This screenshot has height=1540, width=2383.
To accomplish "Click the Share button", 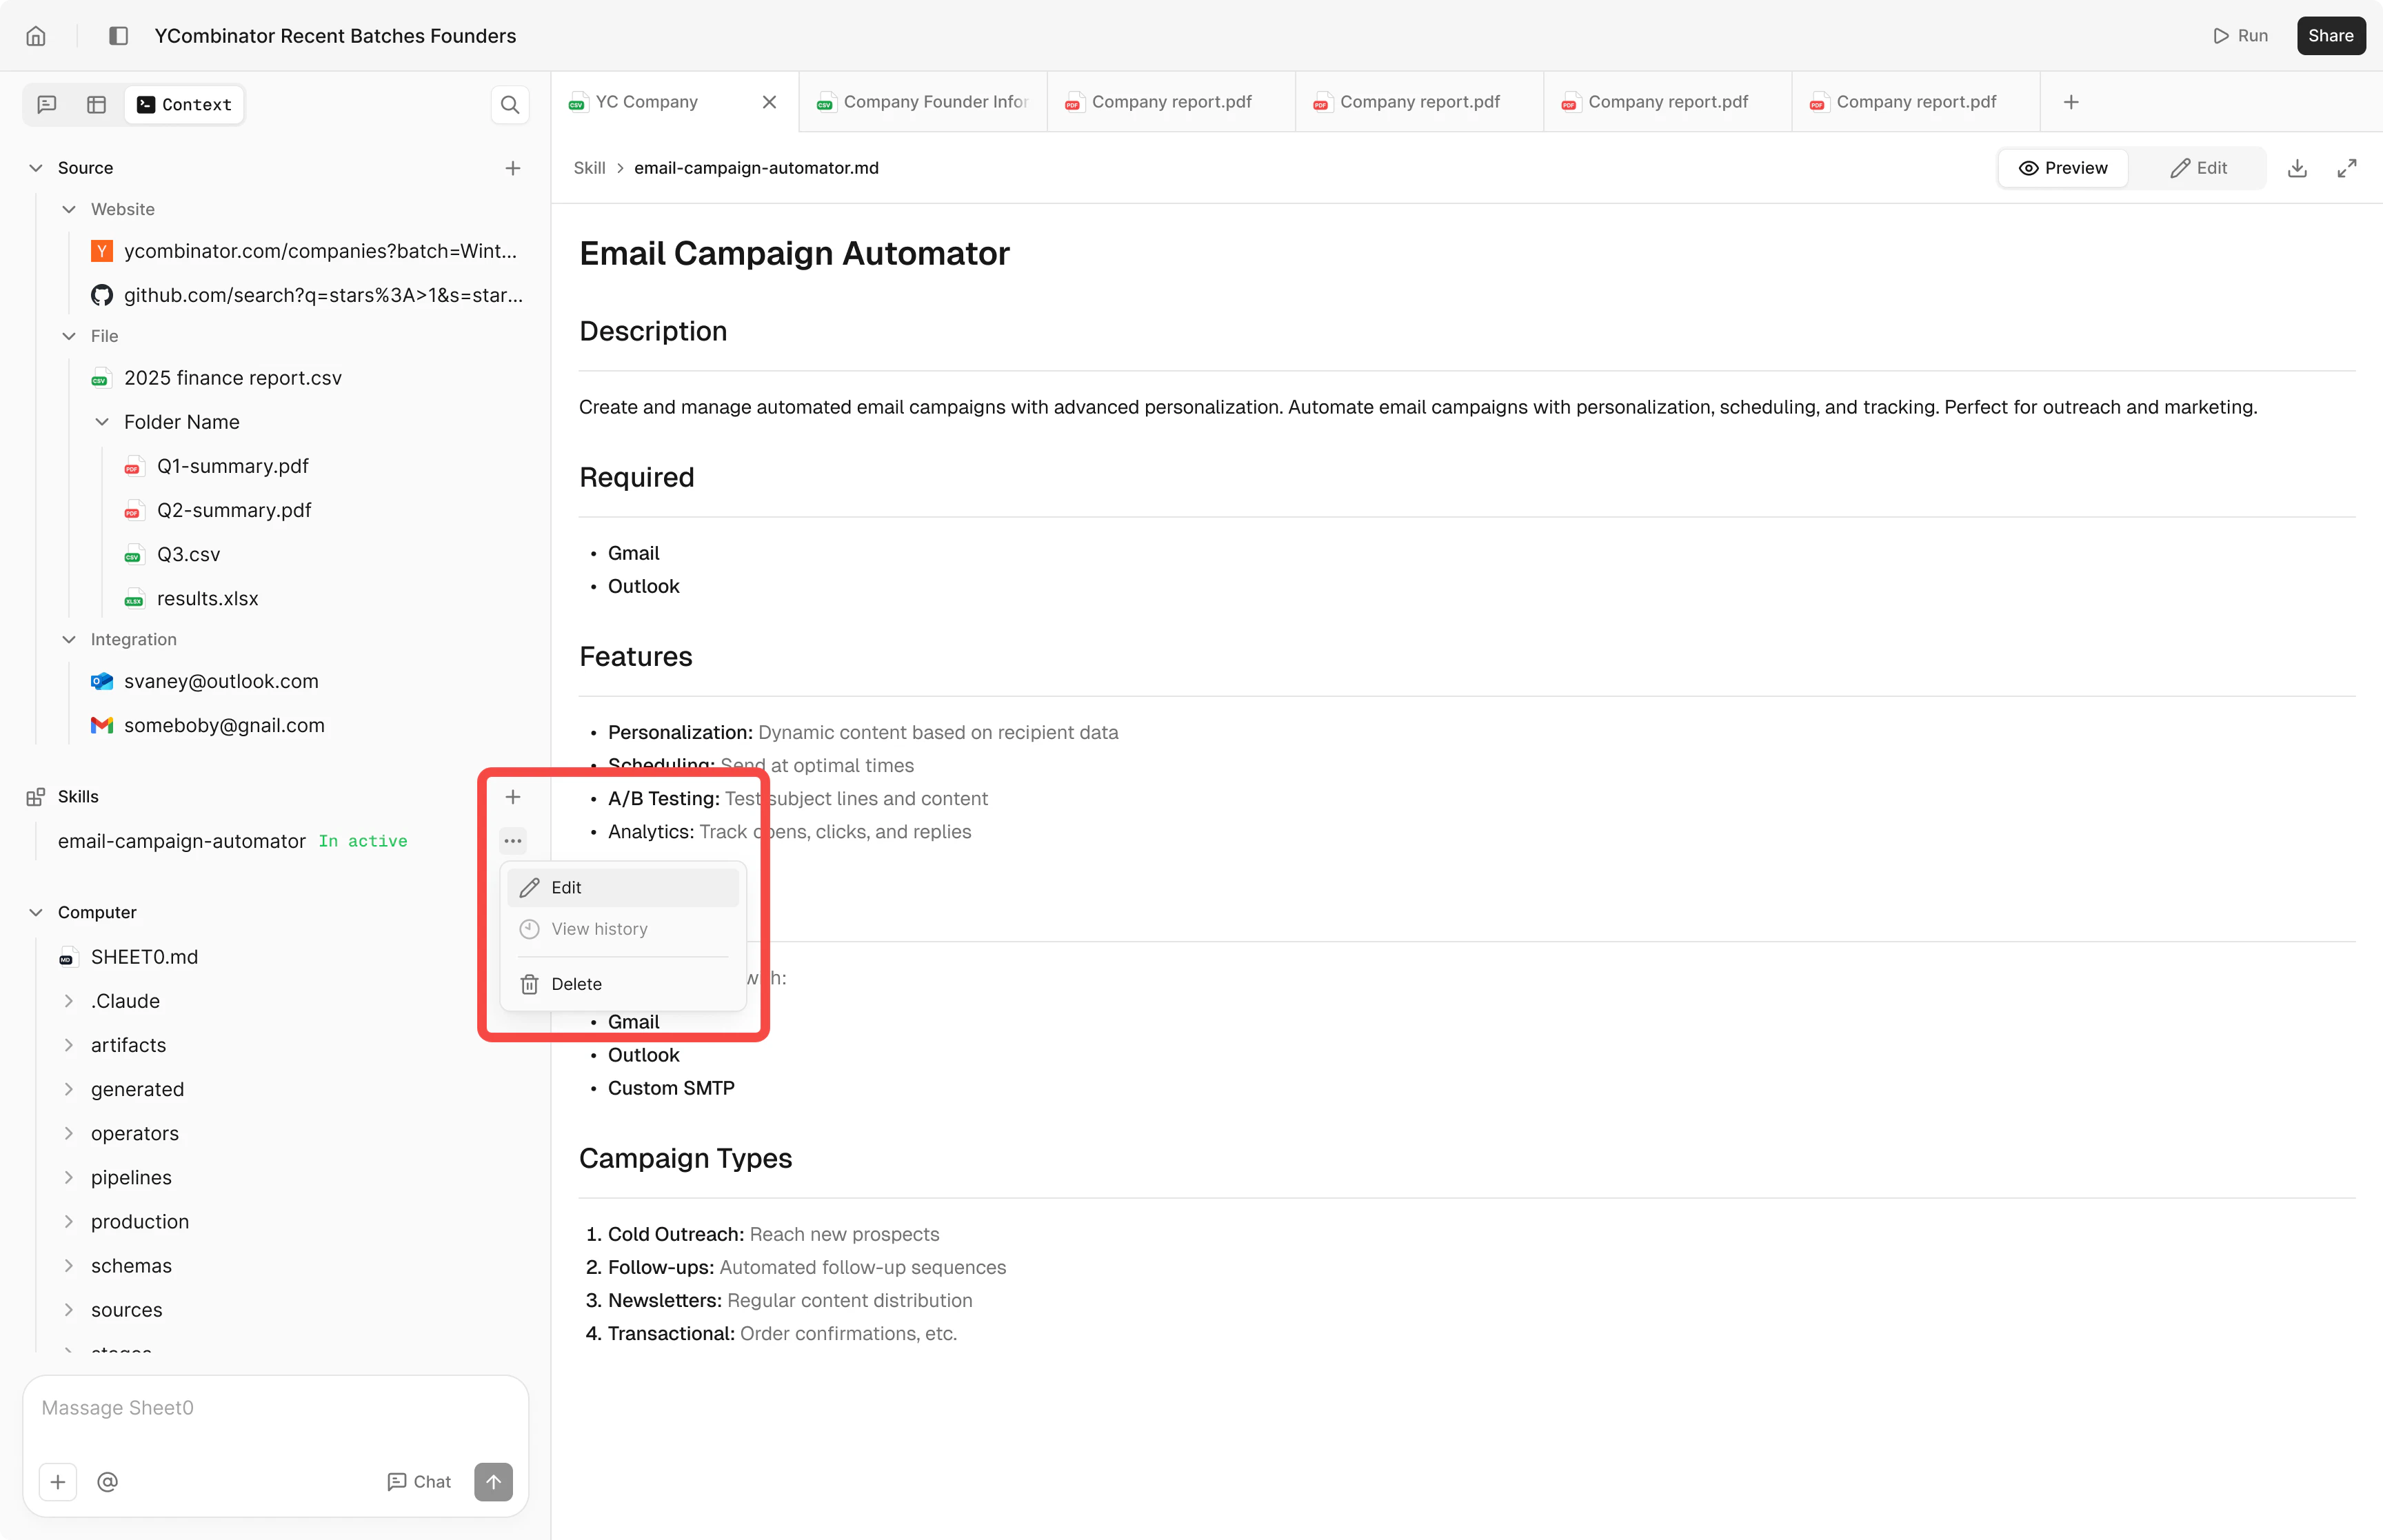I will pyautogui.click(x=2330, y=36).
